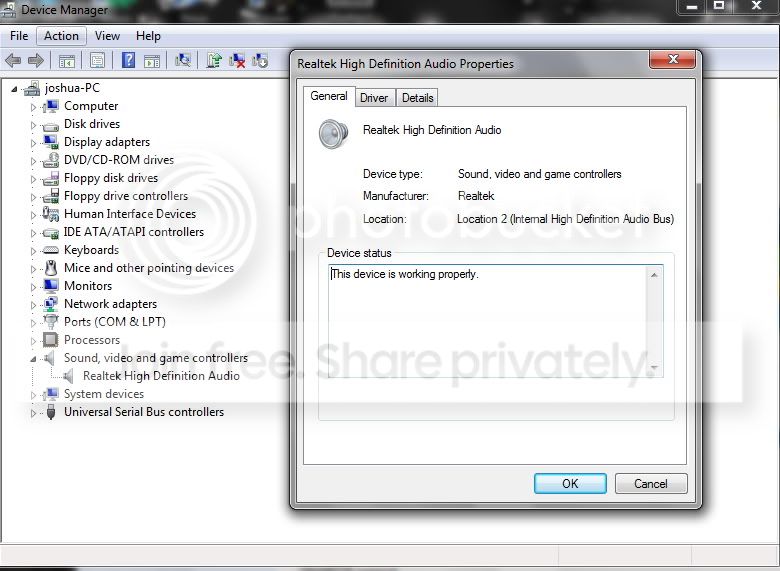Click the 'Location 2 (Internal High Definition Audio Bus)' text
780x571 pixels.
(566, 219)
